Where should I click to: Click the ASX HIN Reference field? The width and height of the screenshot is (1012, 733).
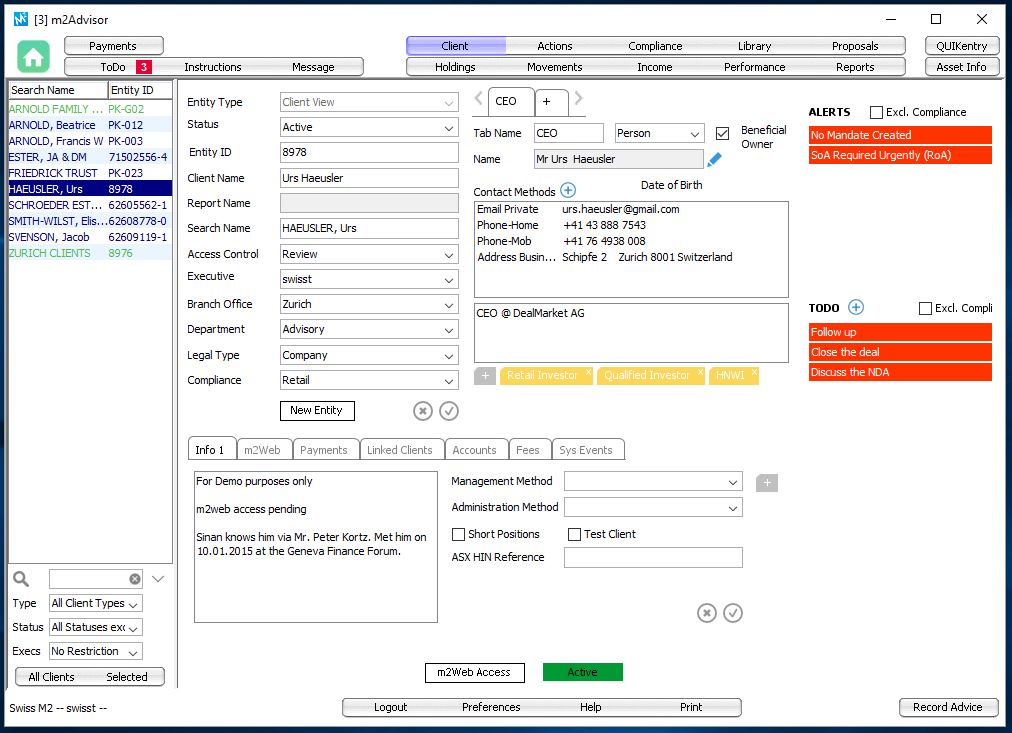coord(653,557)
